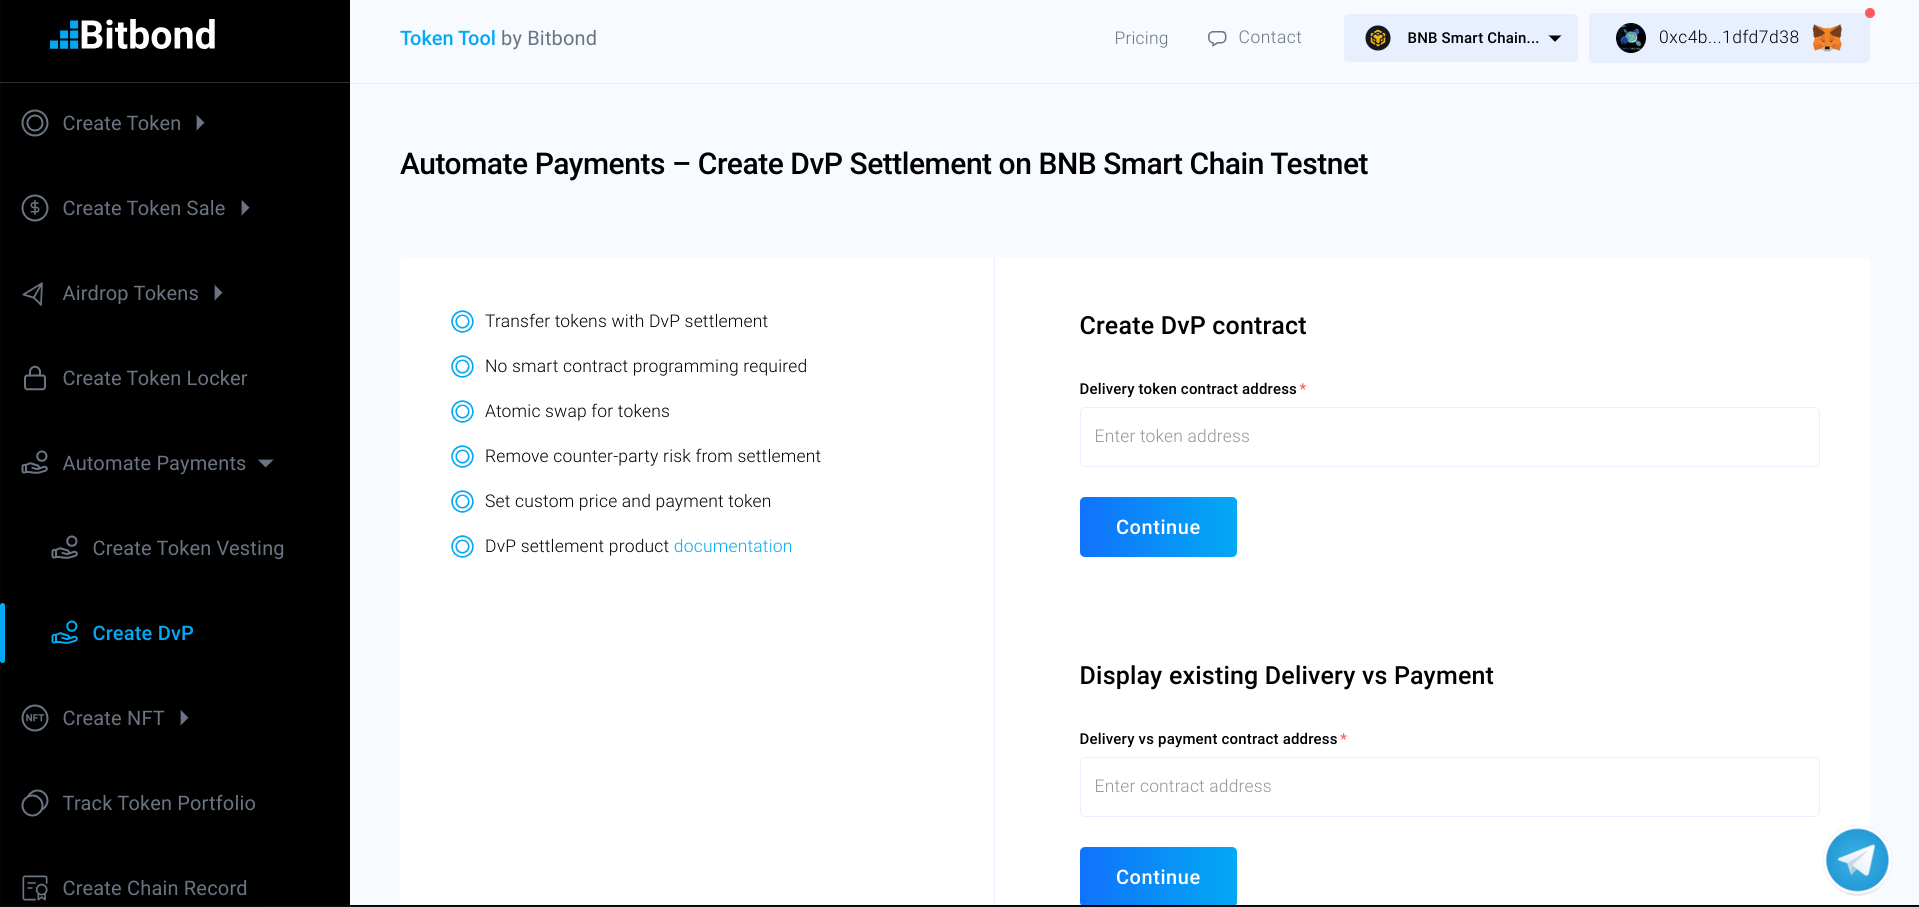Viewport: 1919px width, 907px height.
Task: Click the Create NFT badge icon
Action: (x=35, y=718)
